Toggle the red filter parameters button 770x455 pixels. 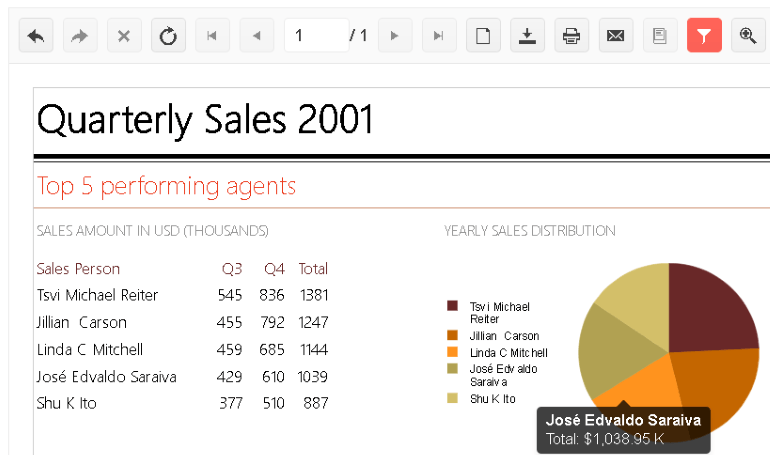(x=704, y=36)
